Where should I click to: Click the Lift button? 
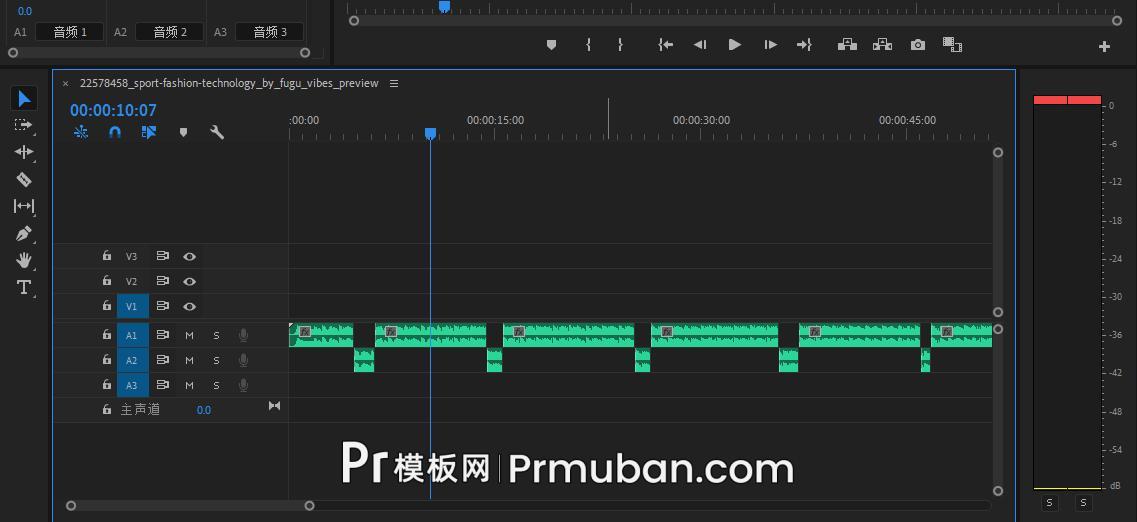847,44
